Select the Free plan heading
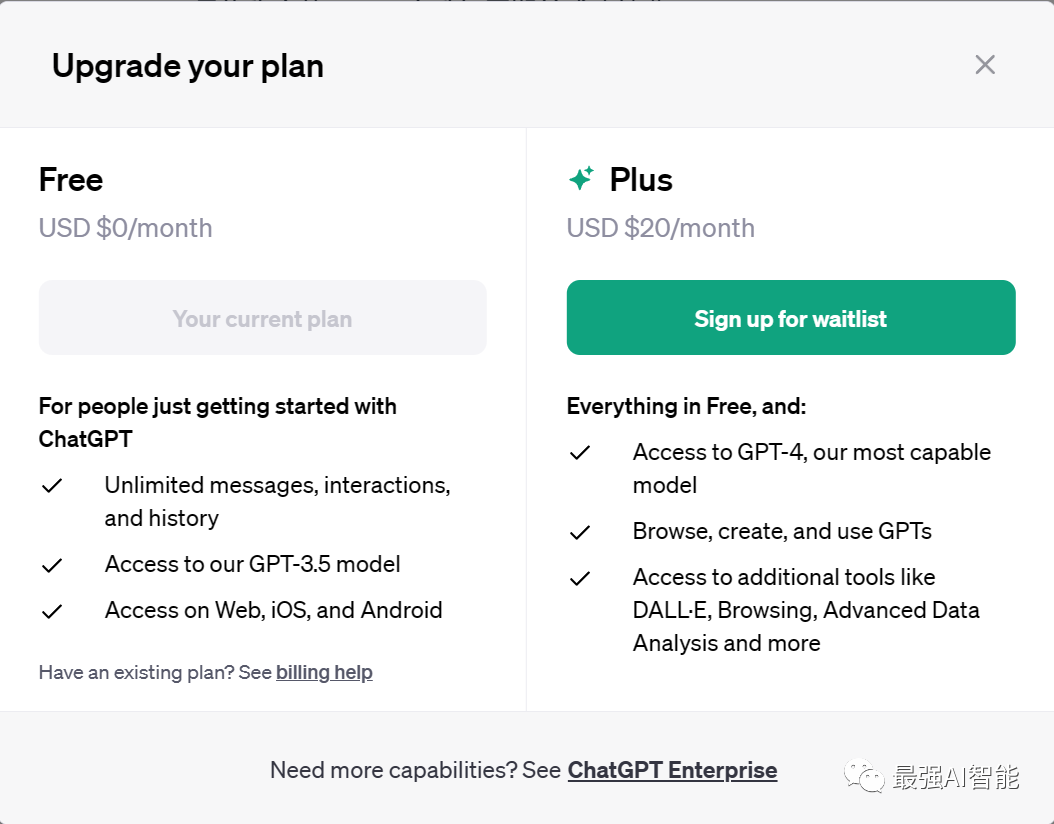 (x=71, y=180)
